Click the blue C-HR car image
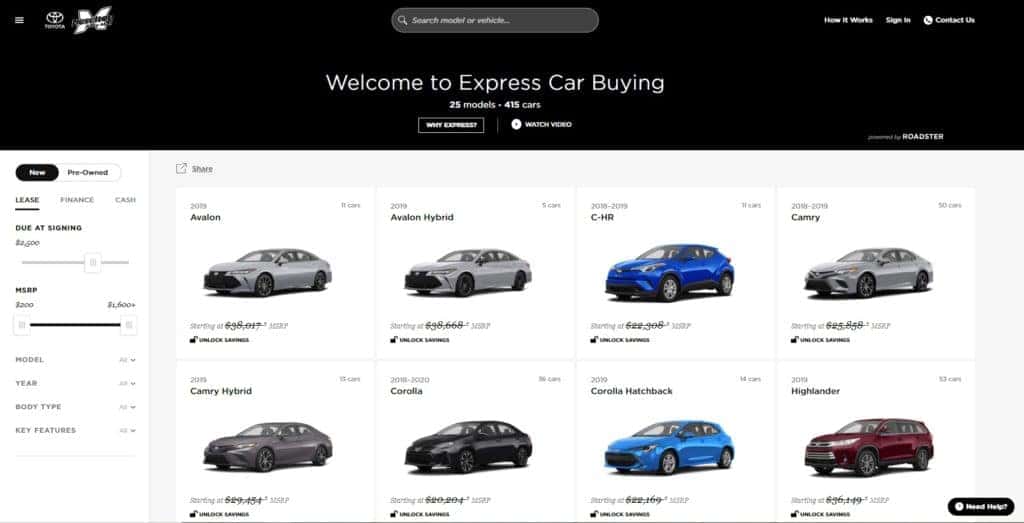The image size is (1024, 523). coord(669,272)
